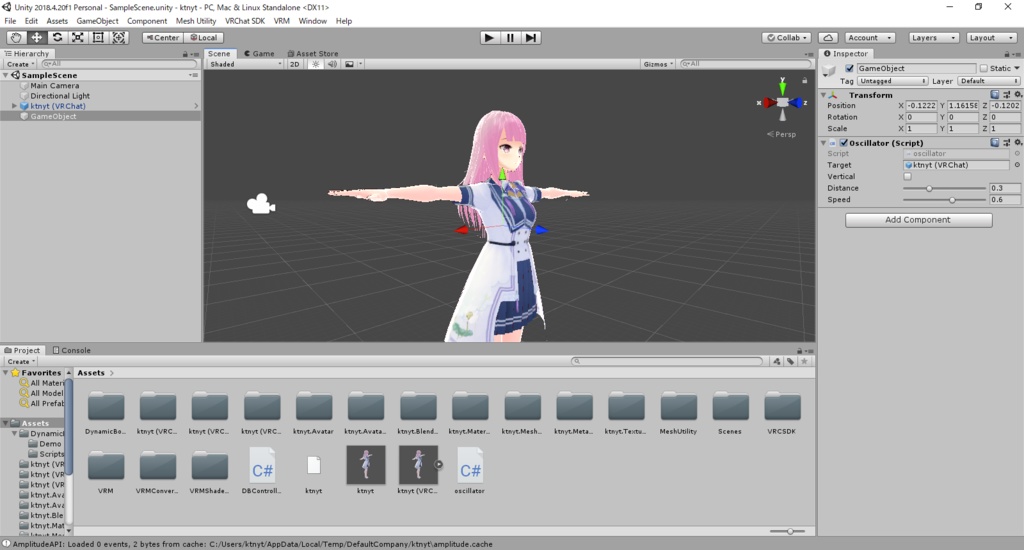Screen dimensions: 1024x550
Task: Open oscillator C# script asset
Action: click(x=470, y=470)
